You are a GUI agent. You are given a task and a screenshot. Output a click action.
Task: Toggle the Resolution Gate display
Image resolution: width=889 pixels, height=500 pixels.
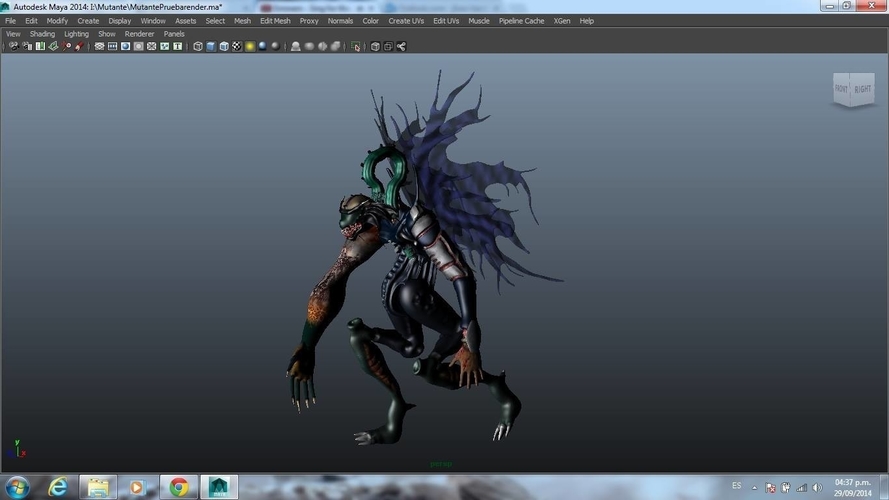[125, 46]
